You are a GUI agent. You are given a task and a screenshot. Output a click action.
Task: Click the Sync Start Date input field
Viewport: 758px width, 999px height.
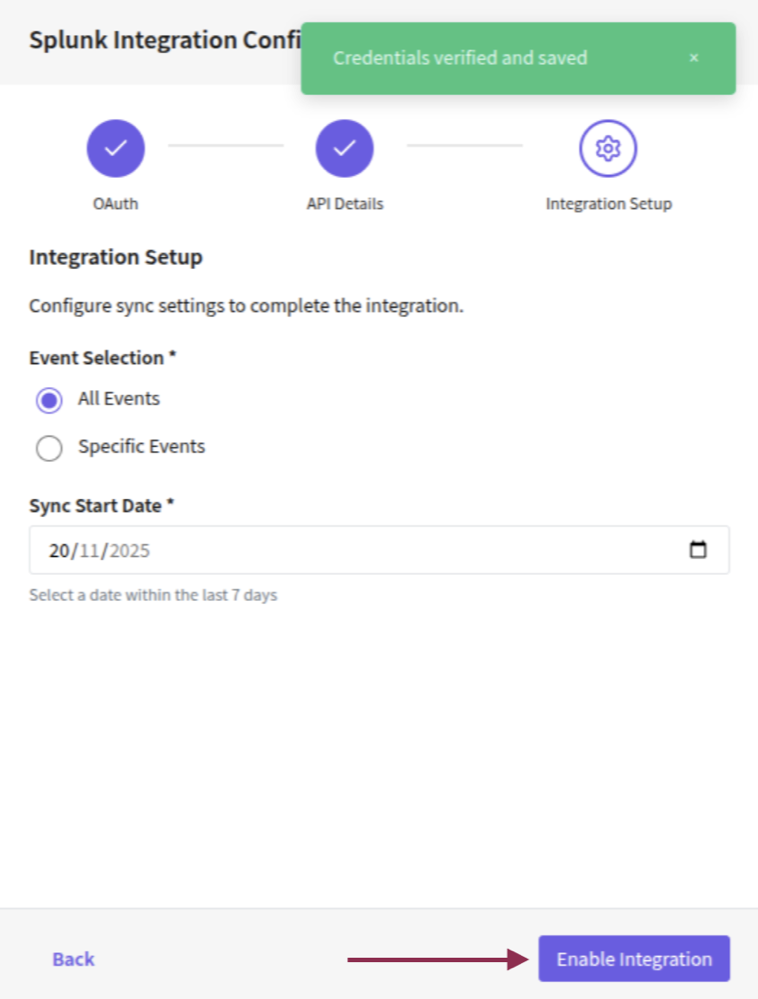click(350, 550)
